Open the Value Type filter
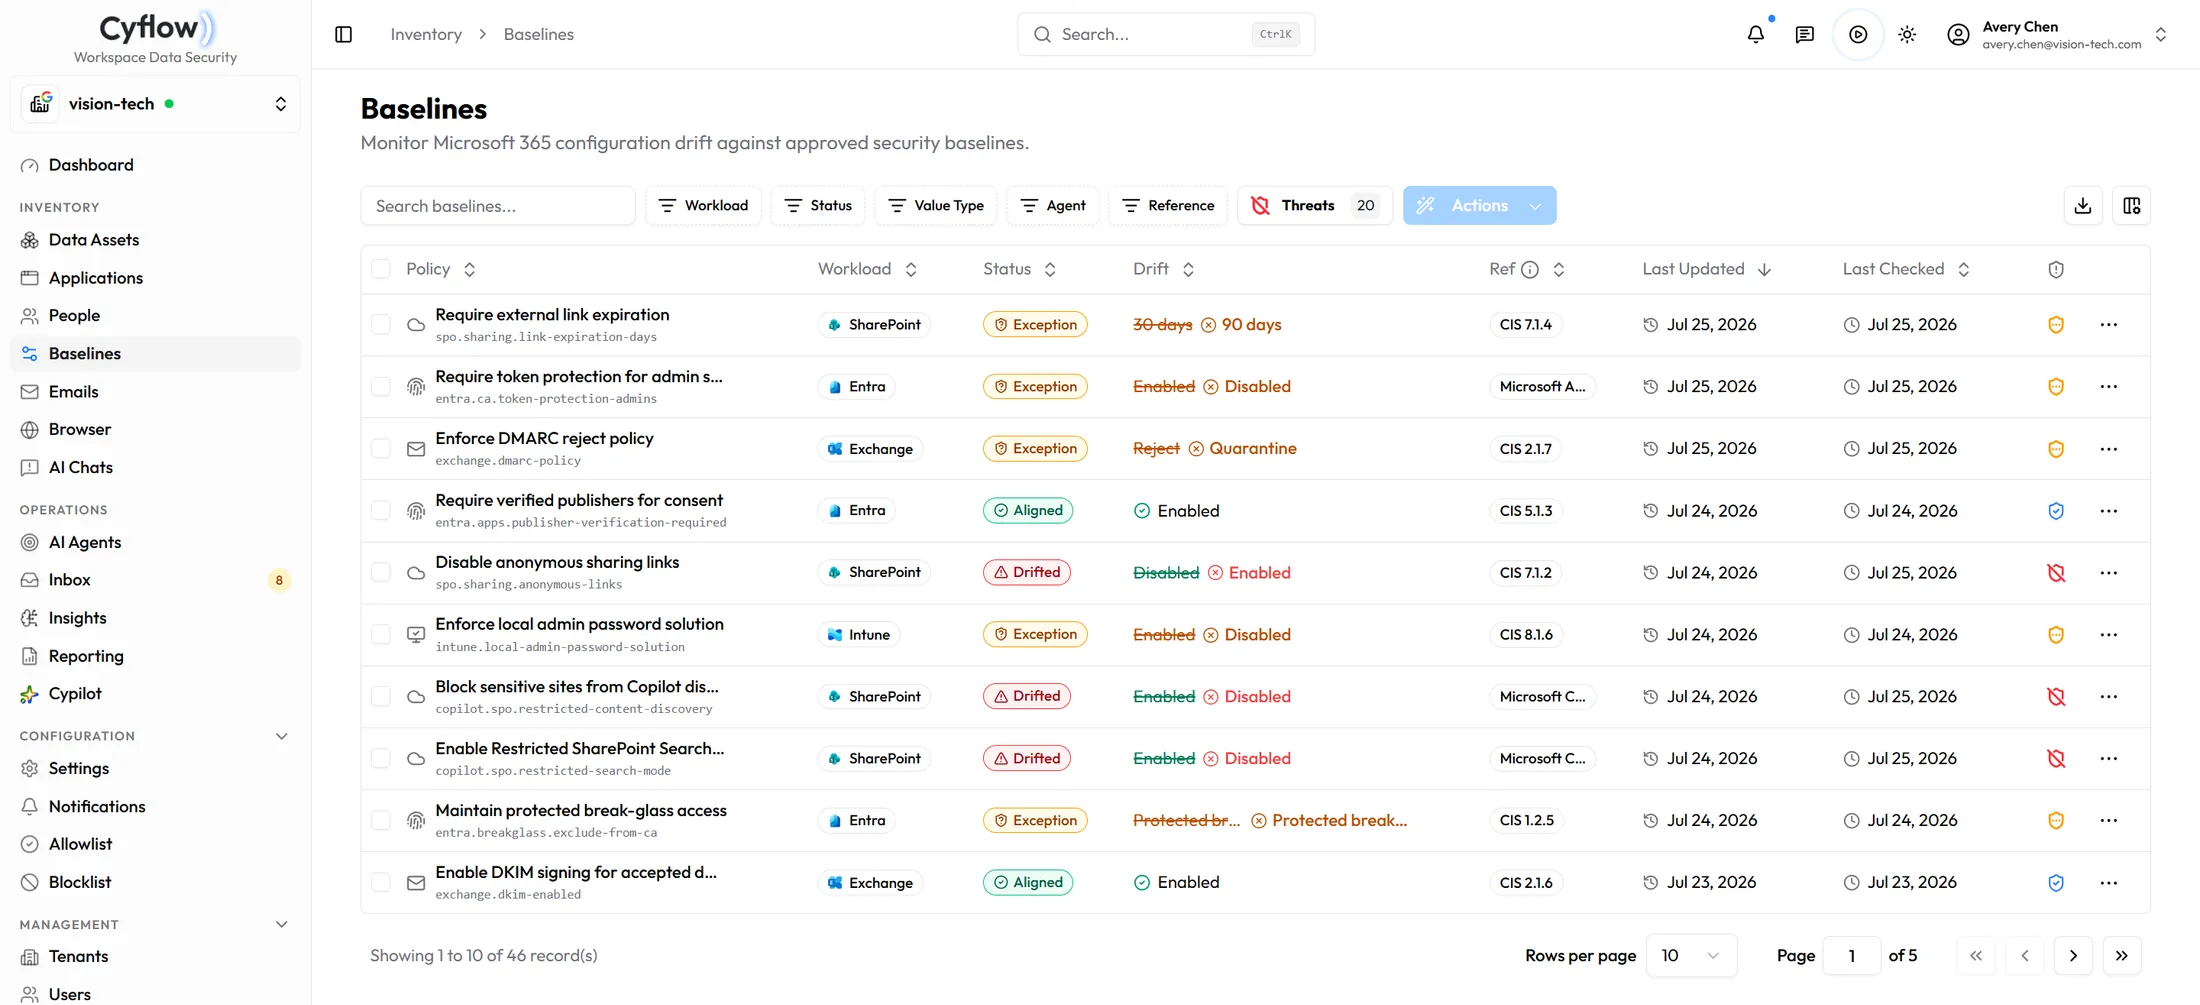Image resolution: width=2200 pixels, height=1005 pixels. pyautogui.click(x=936, y=205)
